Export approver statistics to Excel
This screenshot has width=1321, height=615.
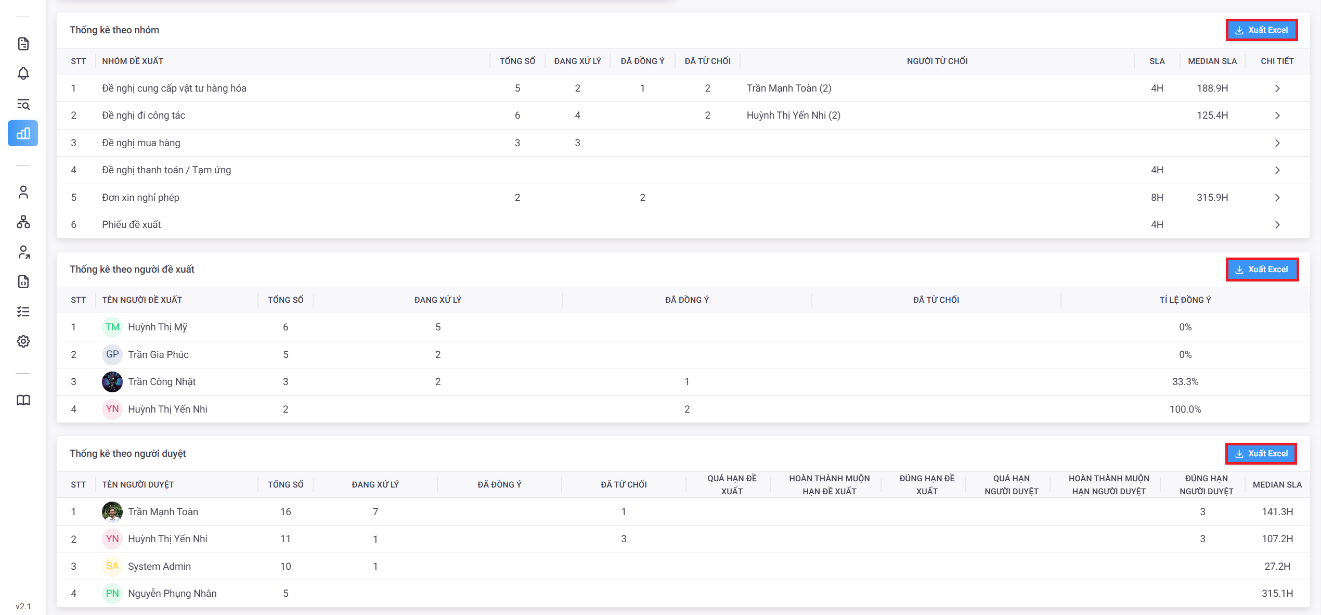1262,454
